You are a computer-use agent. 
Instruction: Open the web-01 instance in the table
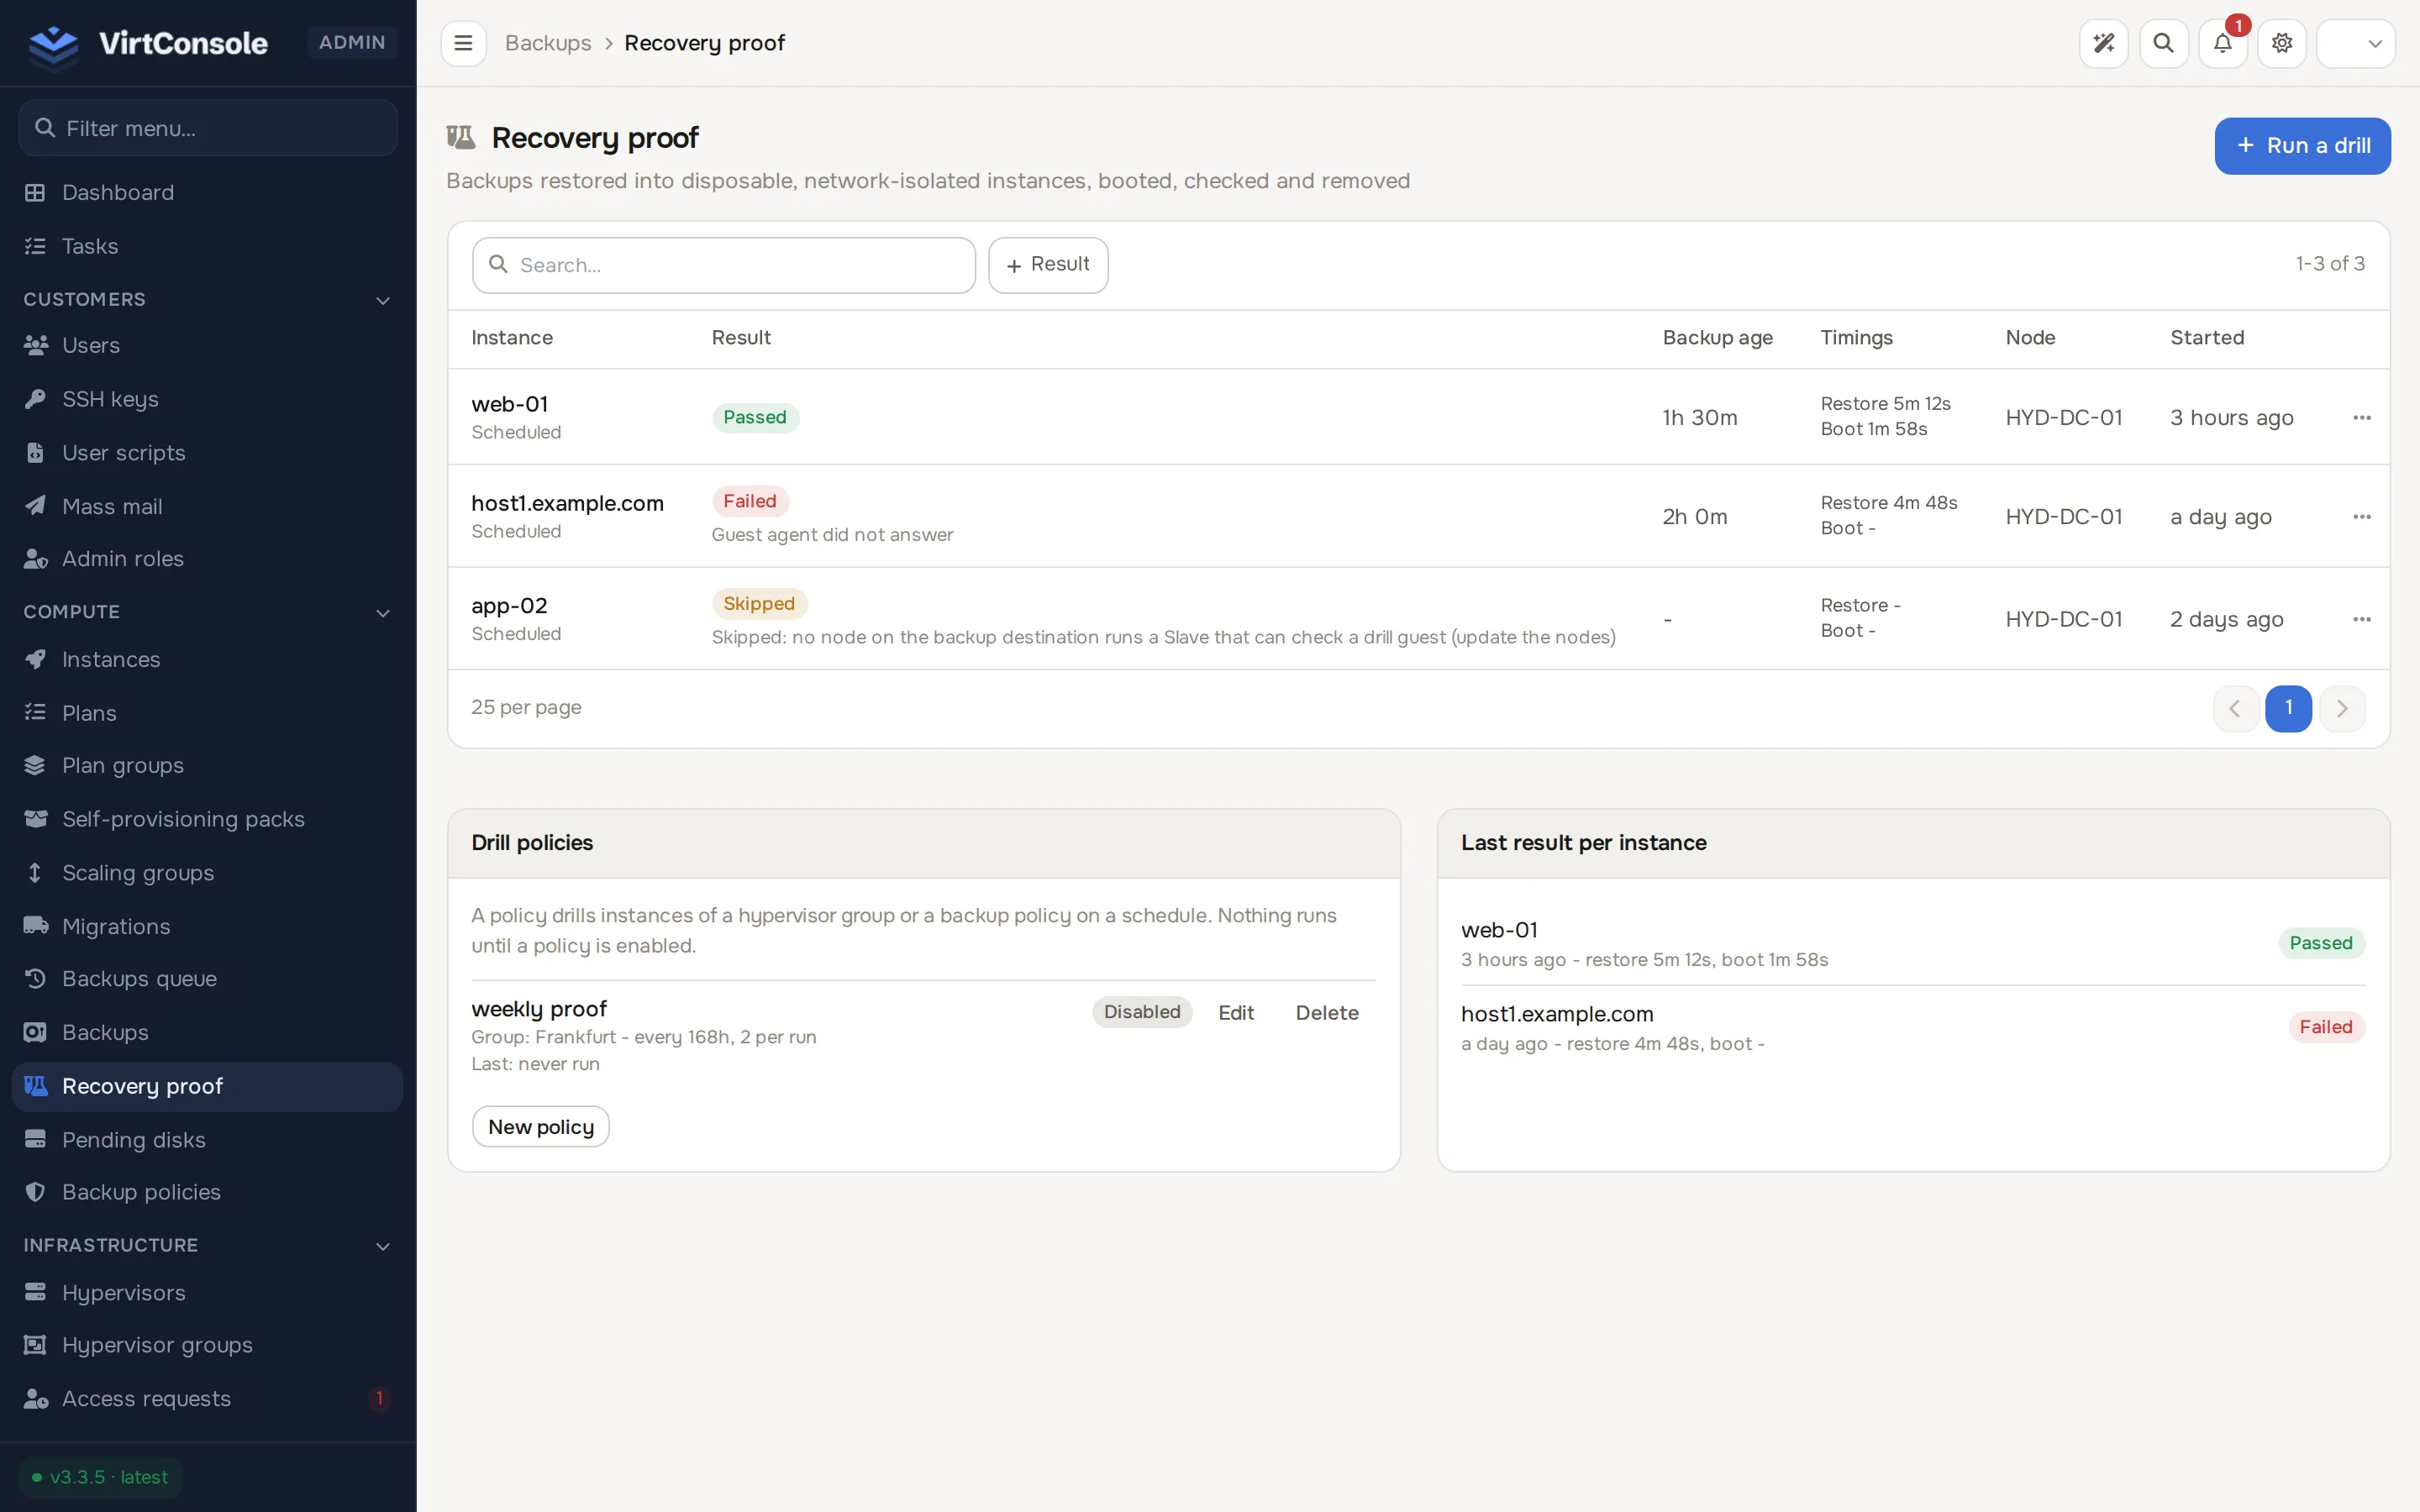point(510,404)
